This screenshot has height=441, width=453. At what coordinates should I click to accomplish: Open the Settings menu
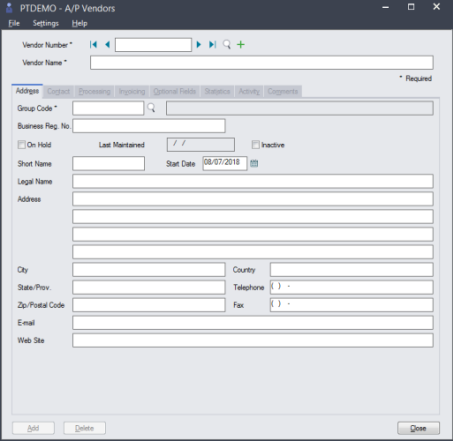46,23
